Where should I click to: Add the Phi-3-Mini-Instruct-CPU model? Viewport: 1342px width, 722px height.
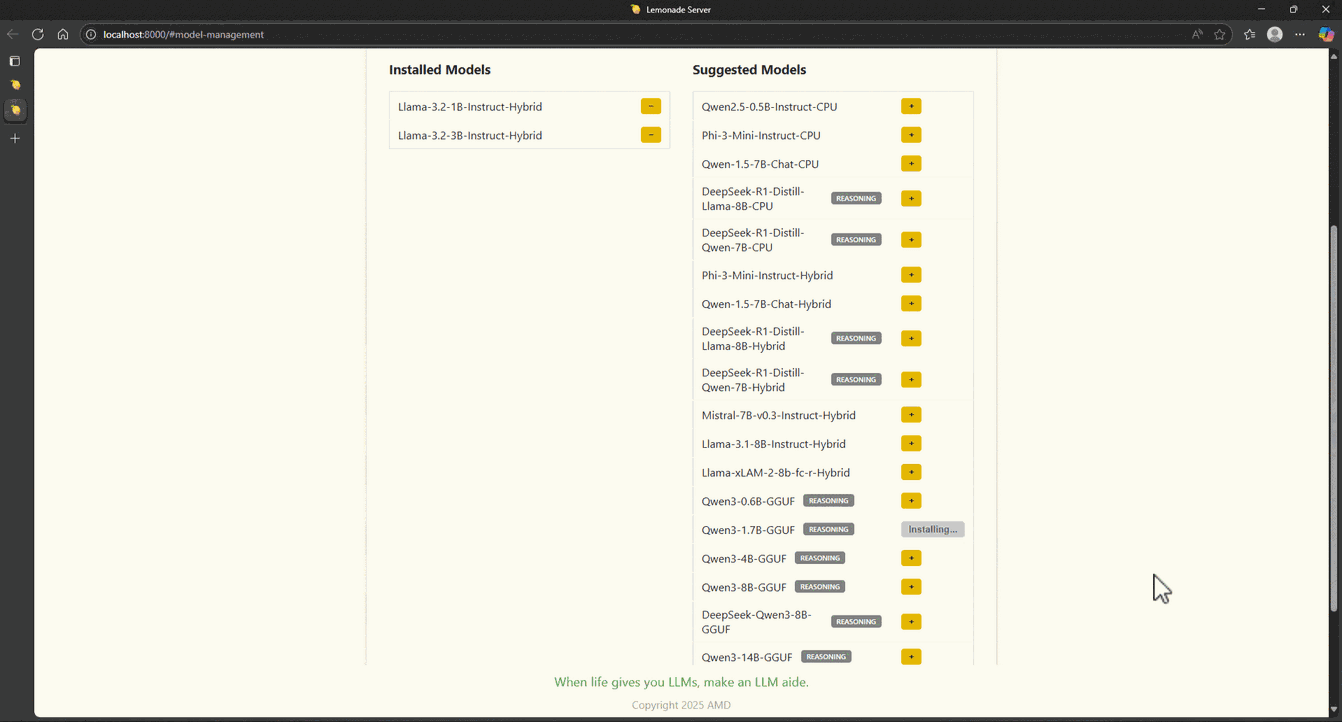tap(910, 135)
